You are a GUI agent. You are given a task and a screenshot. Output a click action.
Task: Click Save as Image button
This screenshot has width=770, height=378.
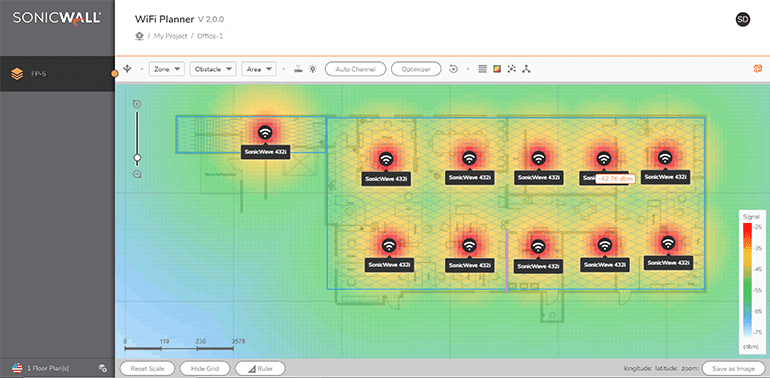coord(734,368)
